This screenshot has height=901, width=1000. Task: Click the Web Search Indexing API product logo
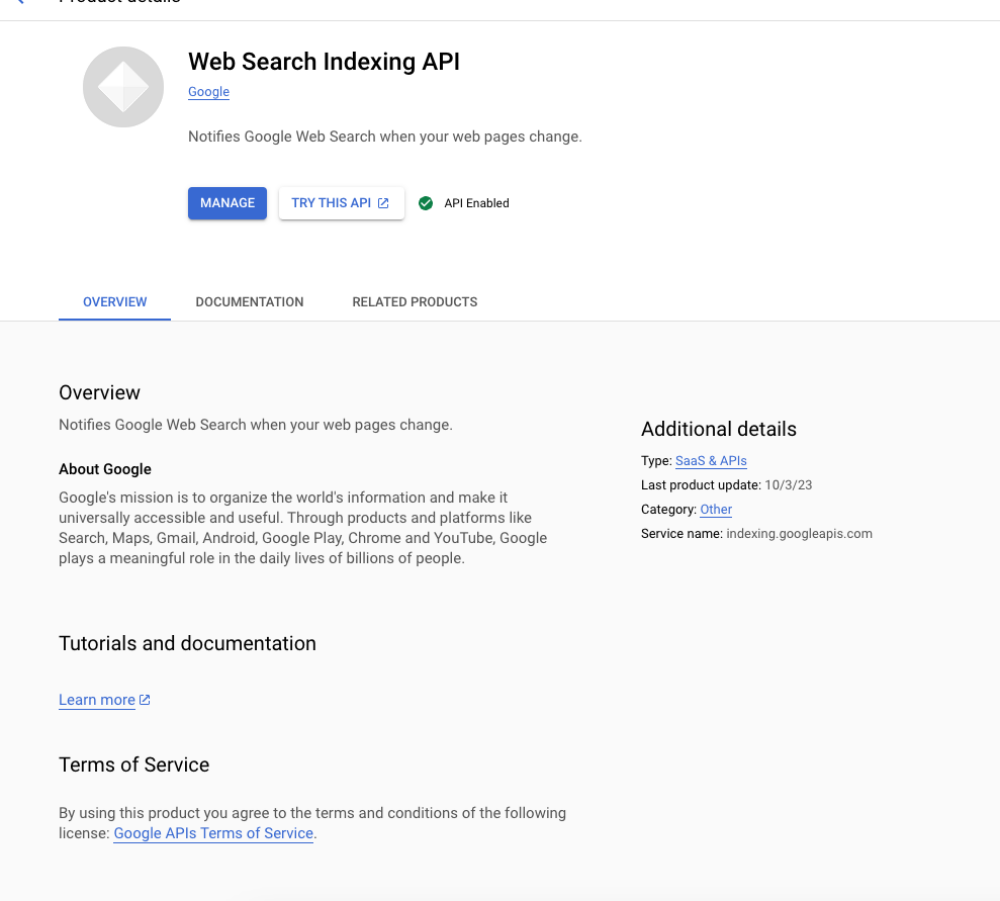(x=123, y=87)
